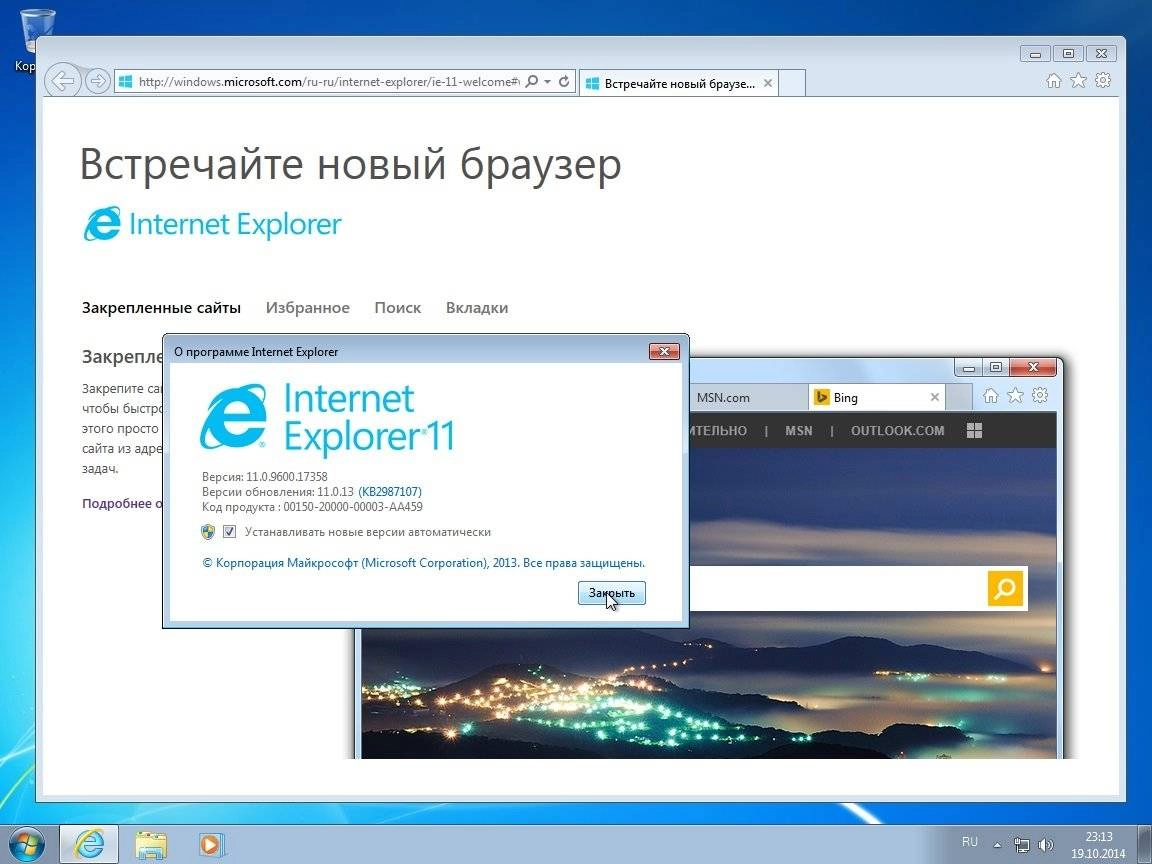Go back using the browser Back arrow
This screenshot has width=1152, height=864.
click(x=62, y=81)
